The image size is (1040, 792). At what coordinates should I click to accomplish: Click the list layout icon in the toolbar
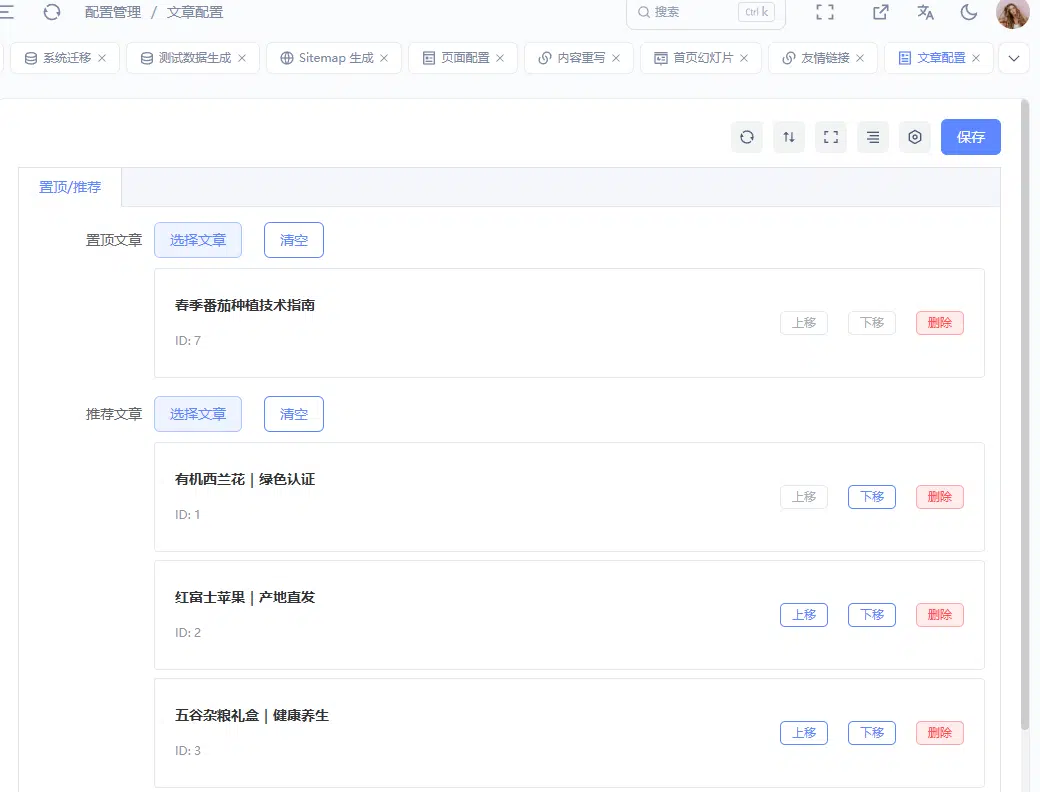(873, 137)
